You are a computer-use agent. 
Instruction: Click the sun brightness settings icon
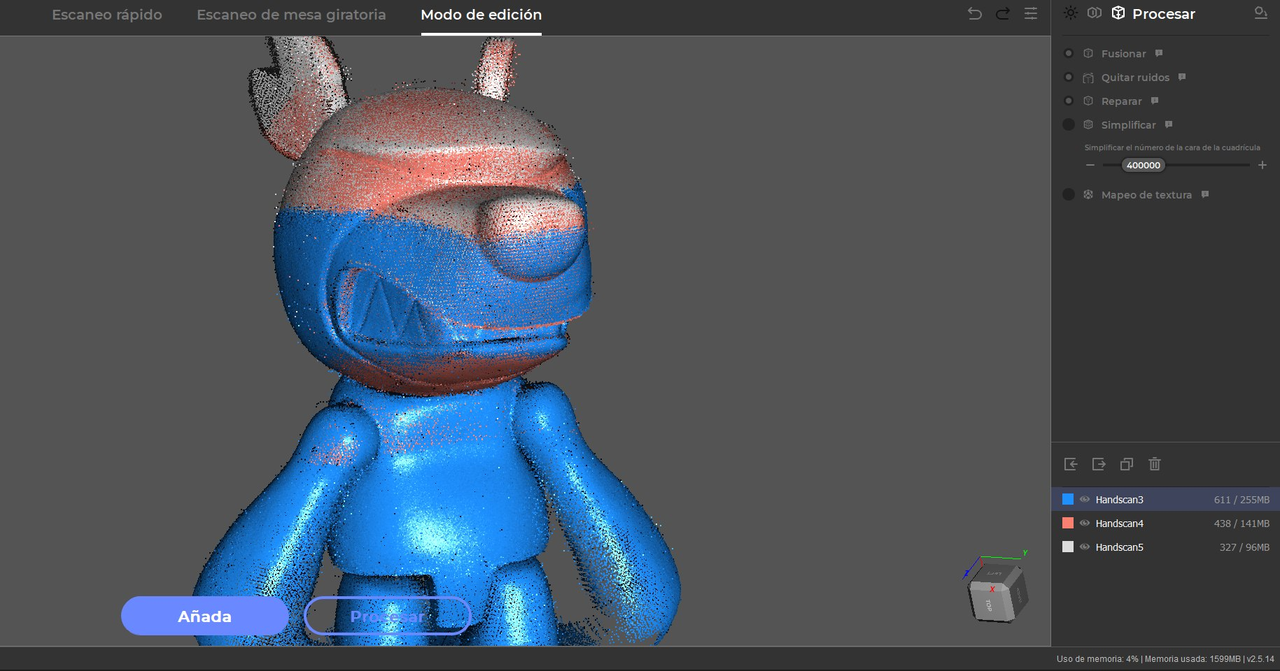click(1071, 13)
